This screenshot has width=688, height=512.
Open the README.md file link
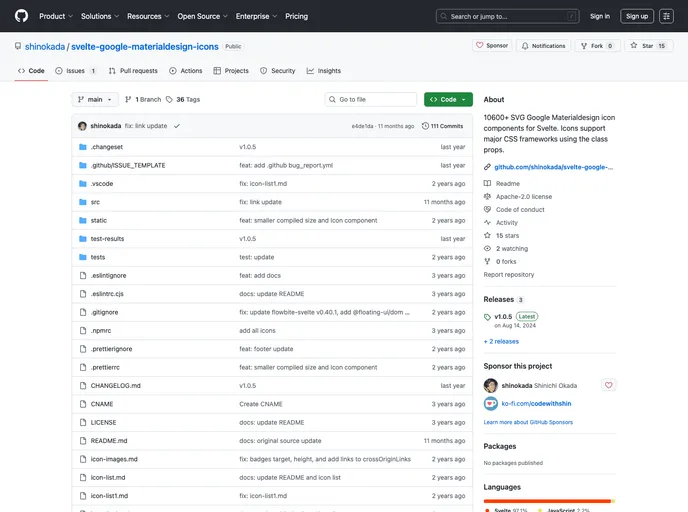pos(109,440)
